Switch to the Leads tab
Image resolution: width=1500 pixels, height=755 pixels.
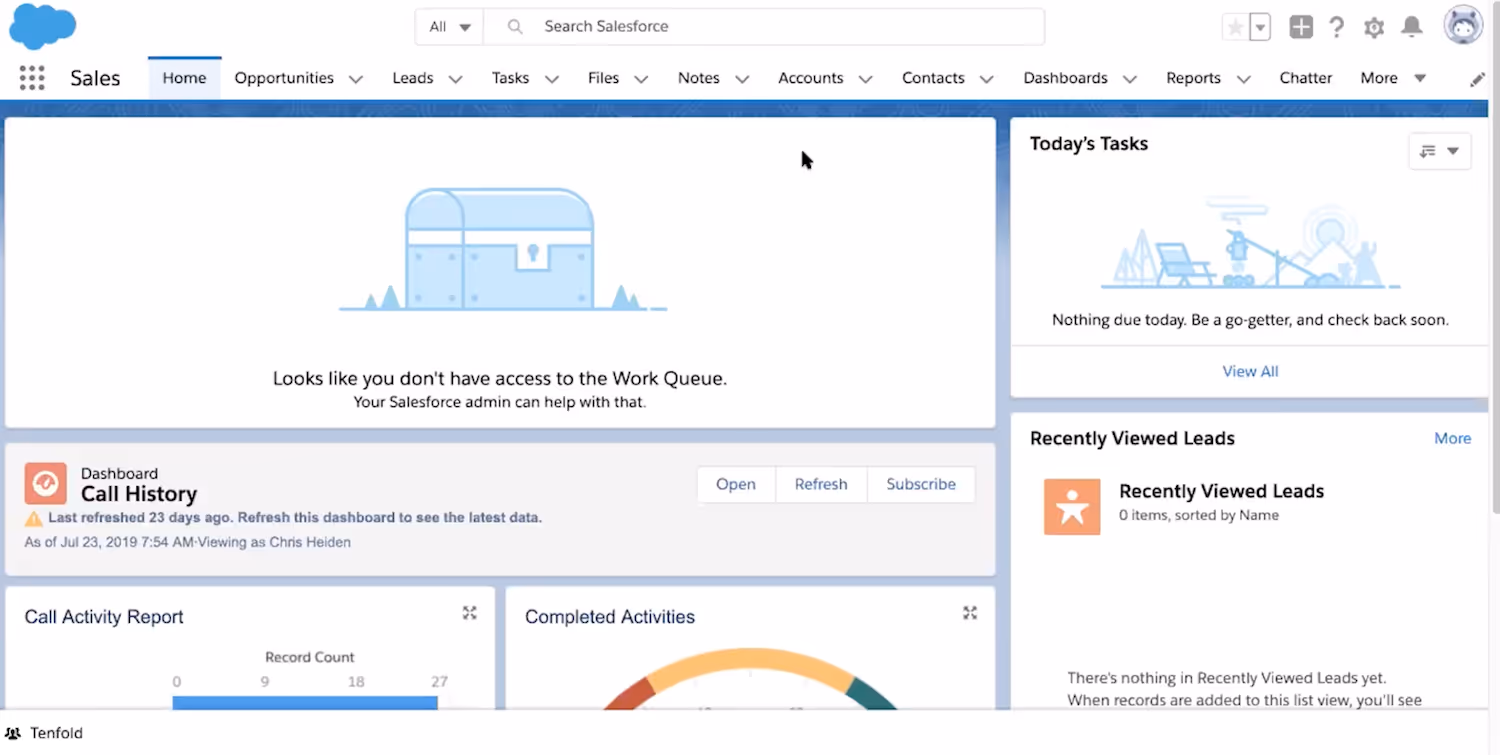coord(413,78)
